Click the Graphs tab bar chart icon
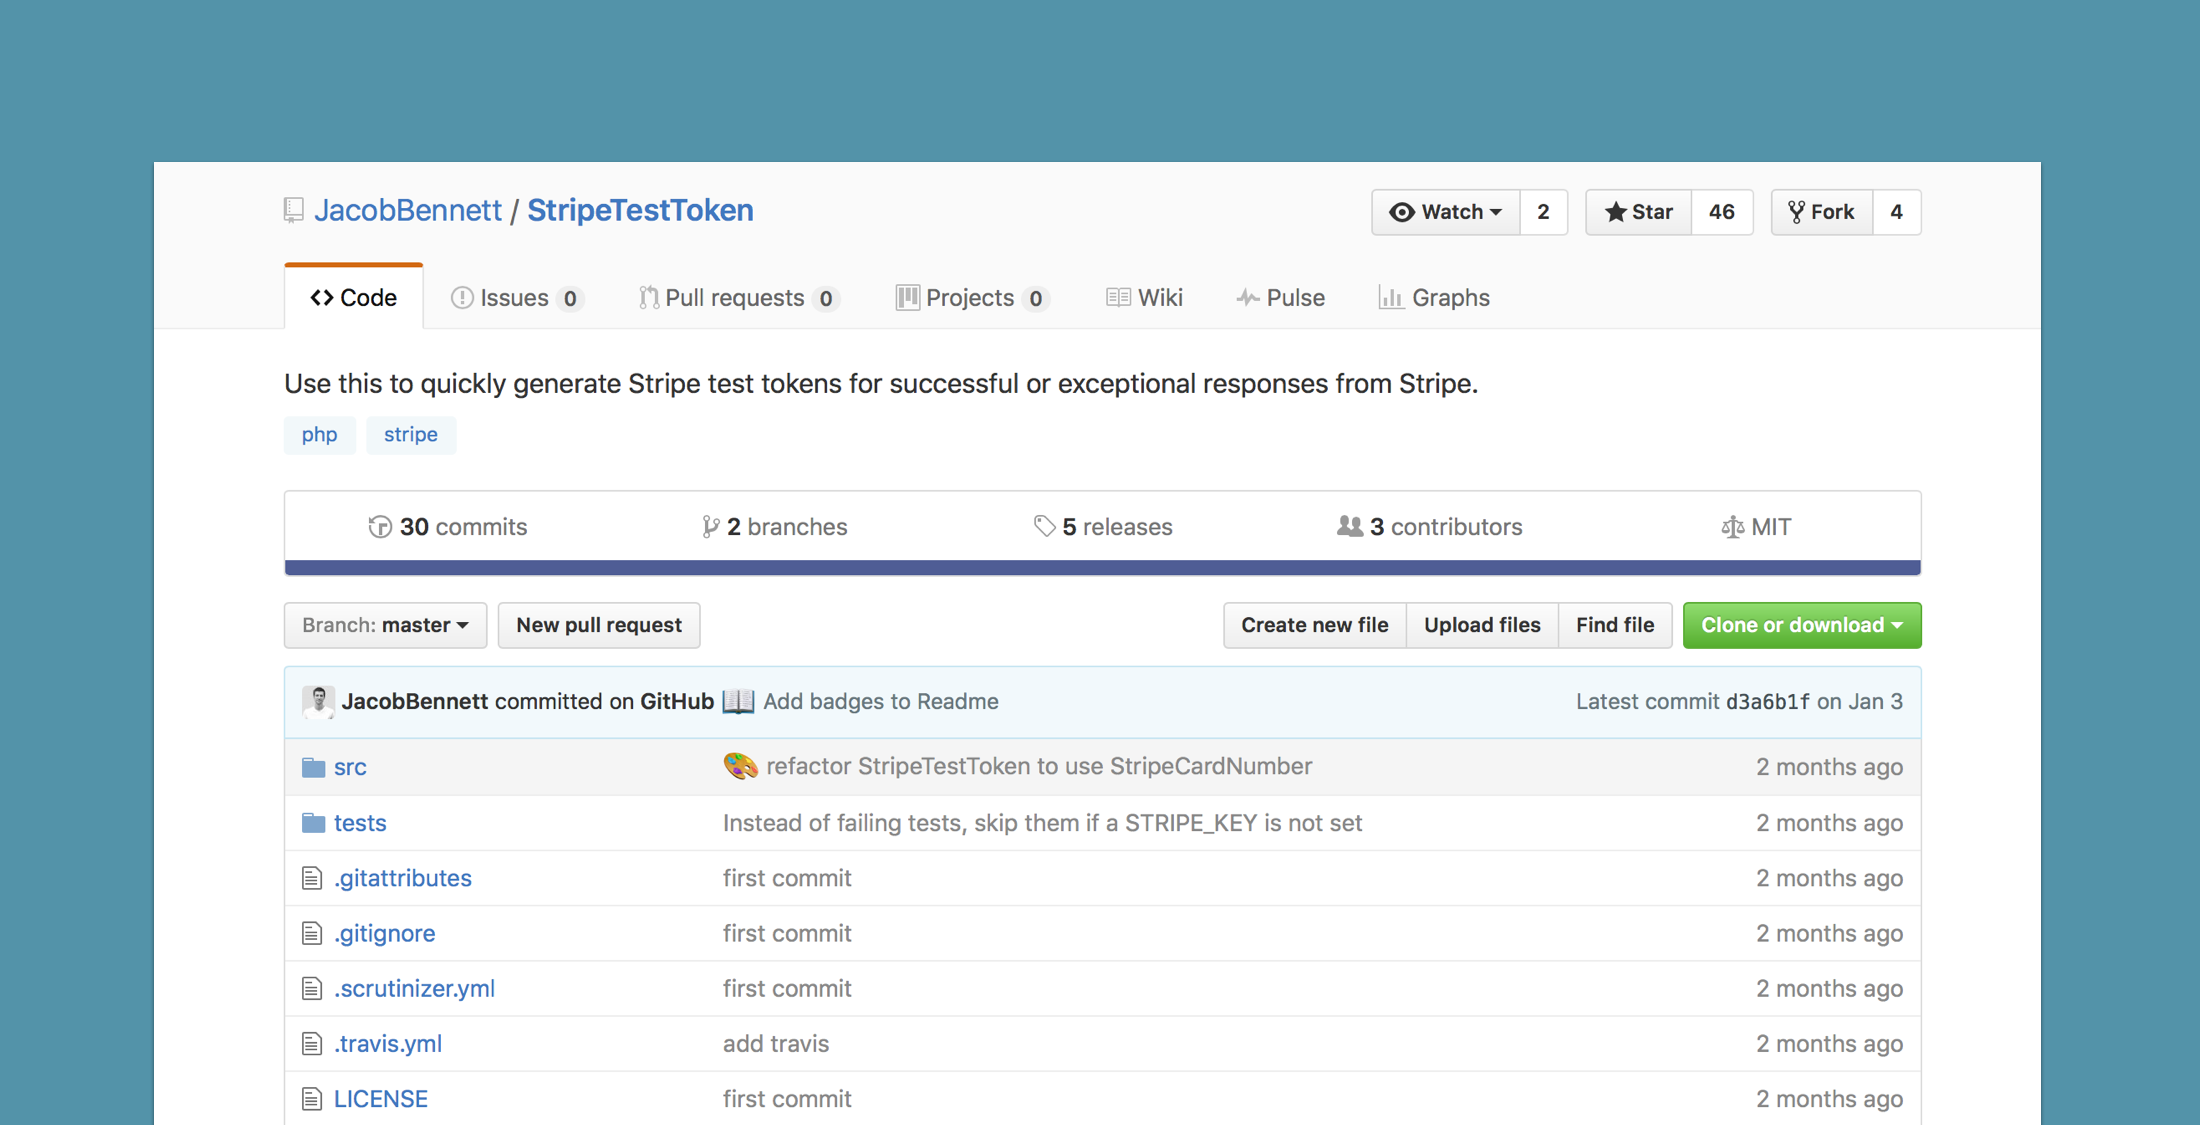 pos(1390,297)
